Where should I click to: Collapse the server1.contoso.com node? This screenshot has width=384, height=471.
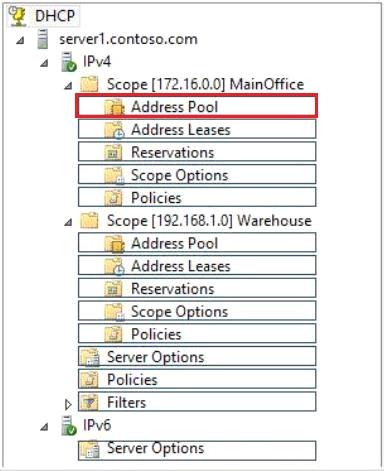(x=21, y=40)
